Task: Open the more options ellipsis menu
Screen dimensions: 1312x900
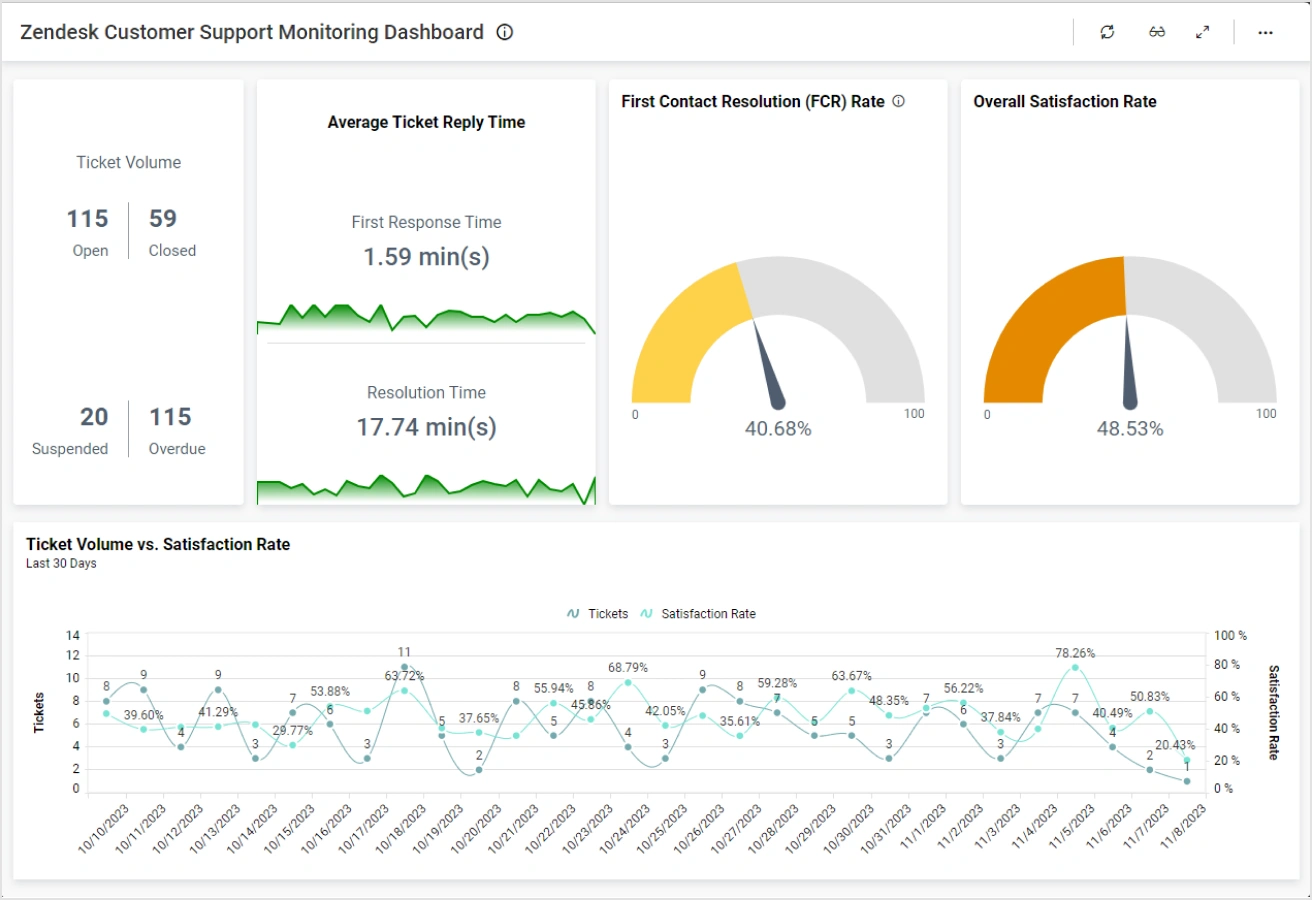Action: [1266, 32]
